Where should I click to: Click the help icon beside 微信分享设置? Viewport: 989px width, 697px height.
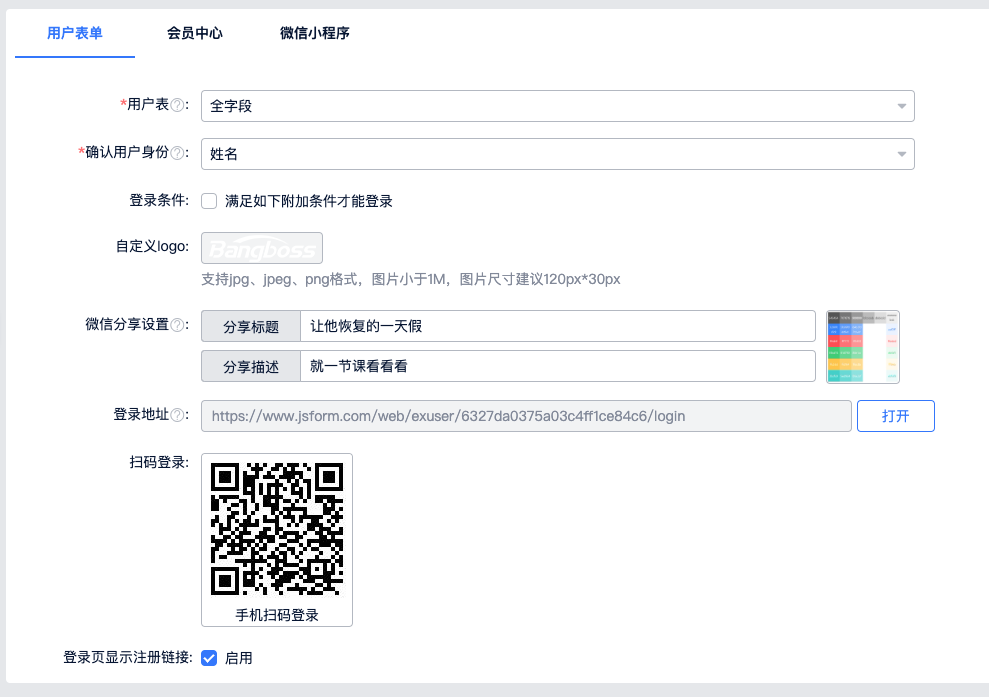point(177,325)
